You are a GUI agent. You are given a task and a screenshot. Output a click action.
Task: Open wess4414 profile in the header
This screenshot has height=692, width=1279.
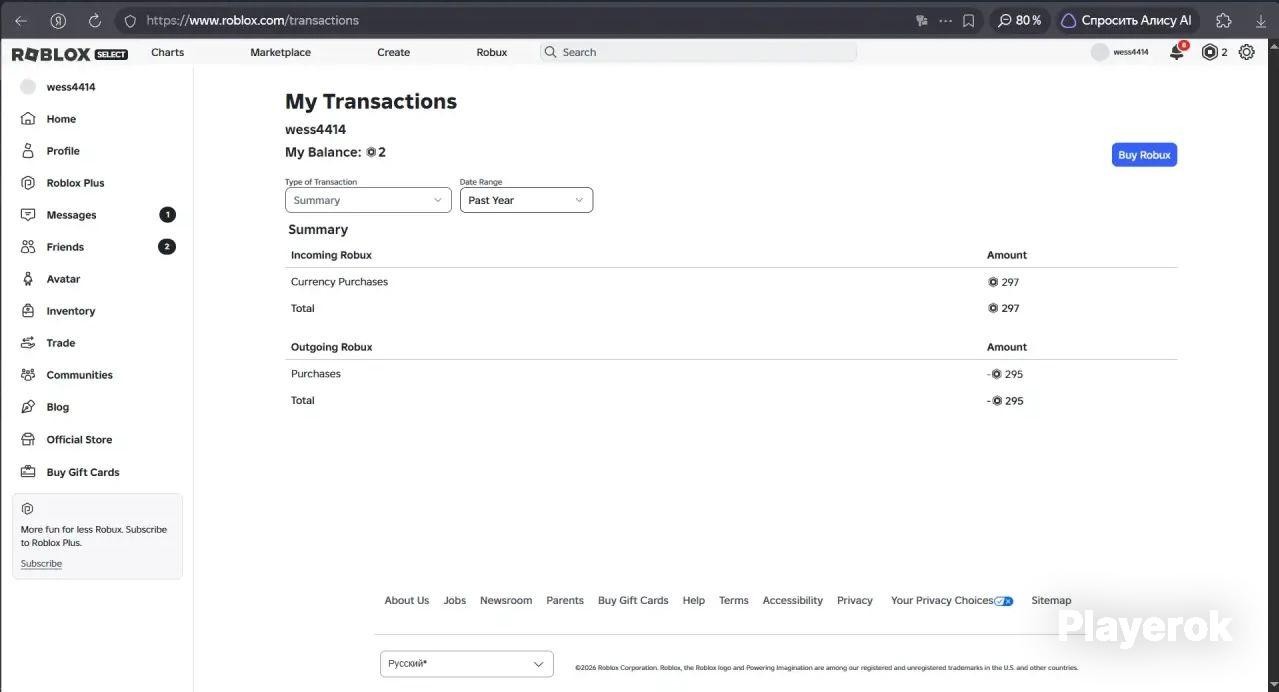(x=1120, y=52)
